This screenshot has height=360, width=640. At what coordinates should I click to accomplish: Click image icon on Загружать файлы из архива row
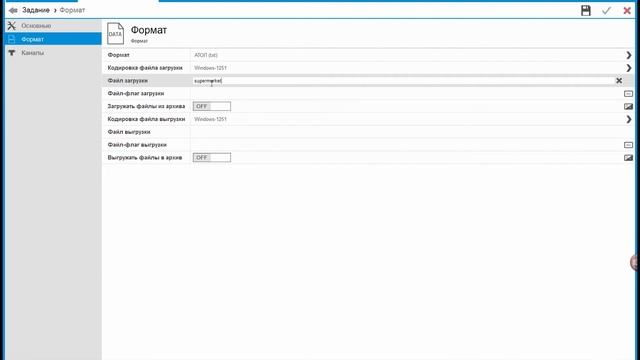pyautogui.click(x=628, y=107)
